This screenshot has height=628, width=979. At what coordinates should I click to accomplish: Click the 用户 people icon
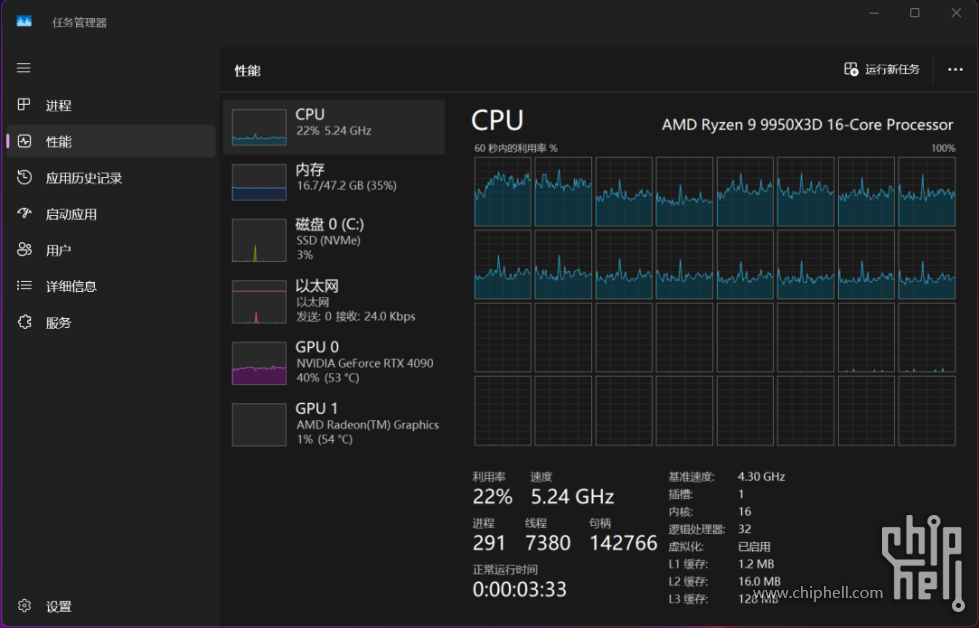tap(24, 250)
